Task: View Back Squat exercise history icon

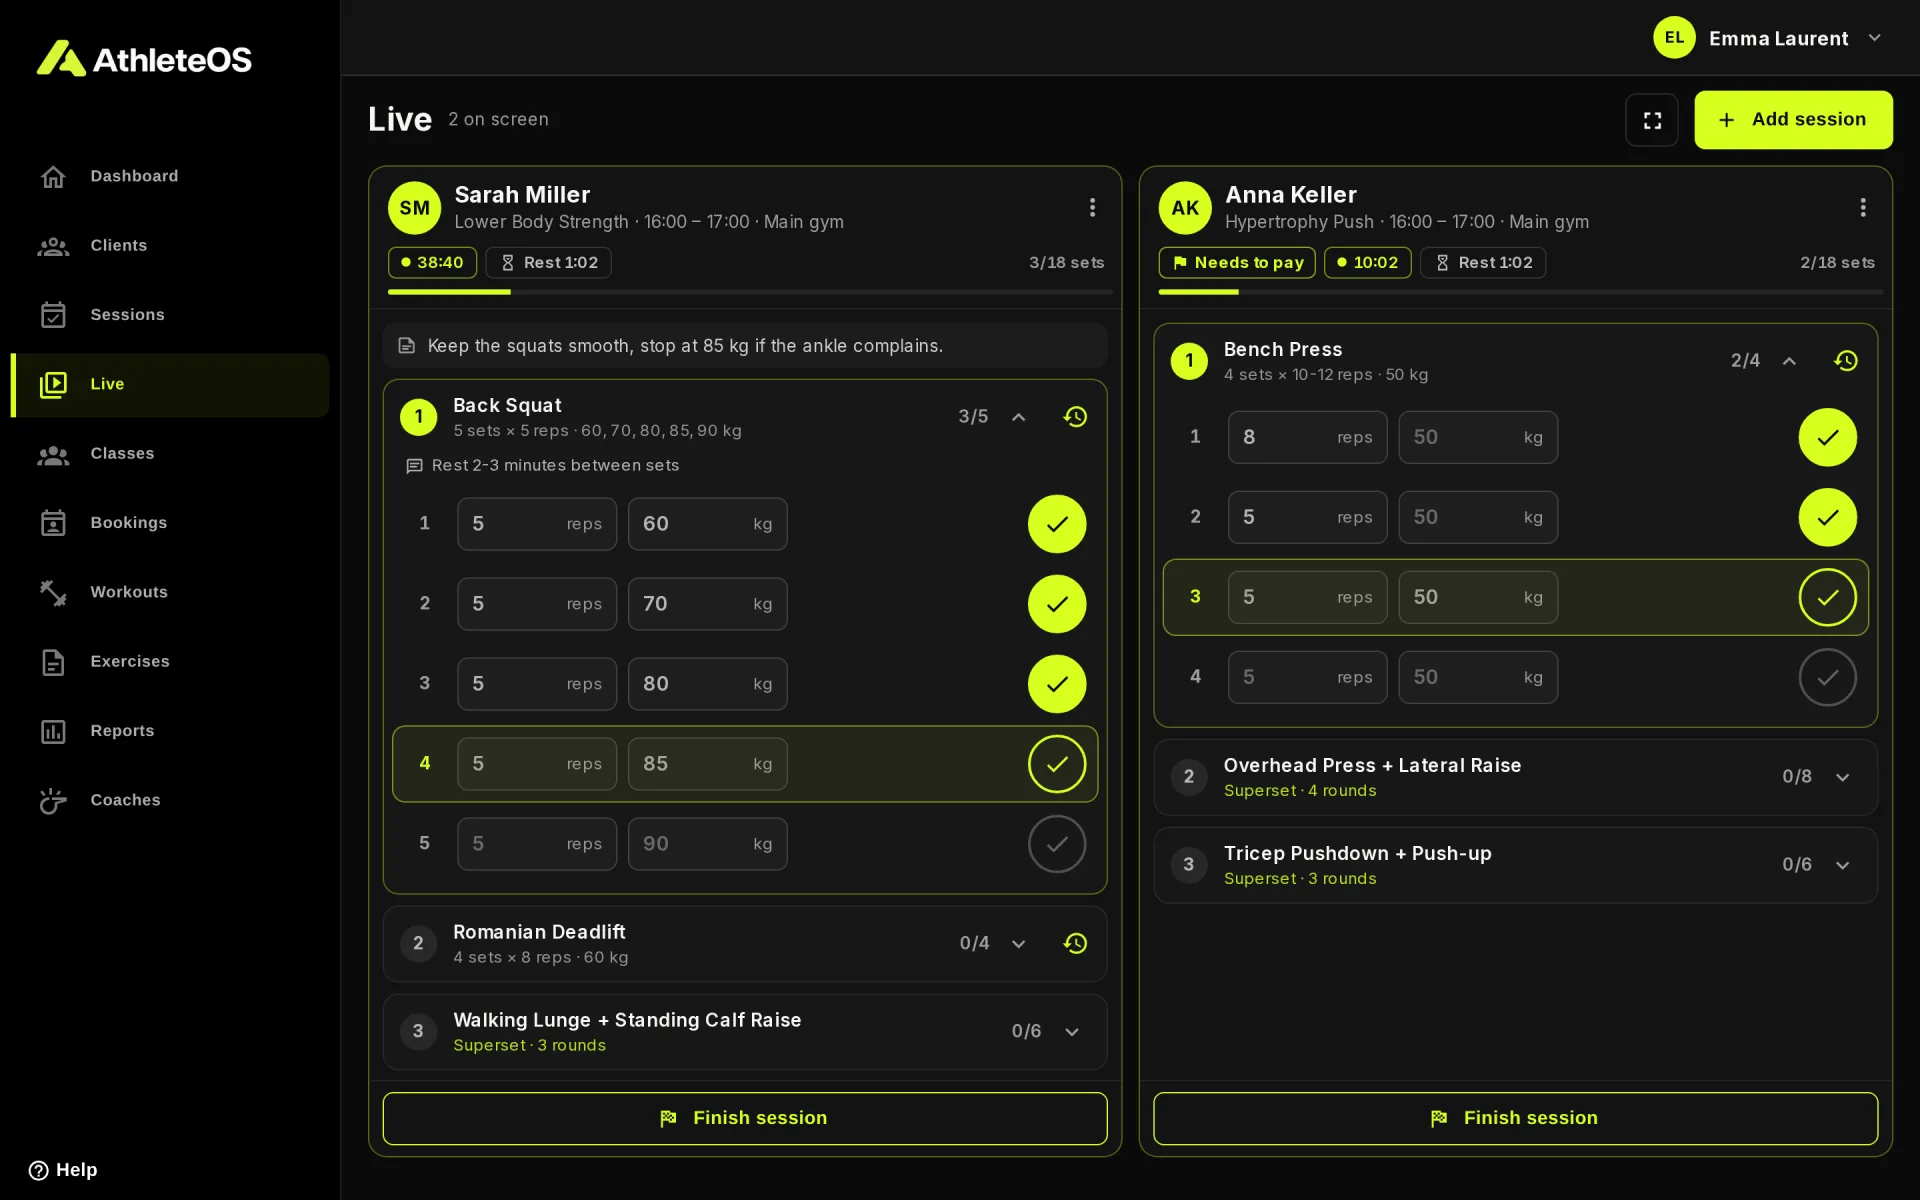Action: [x=1075, y=417]
